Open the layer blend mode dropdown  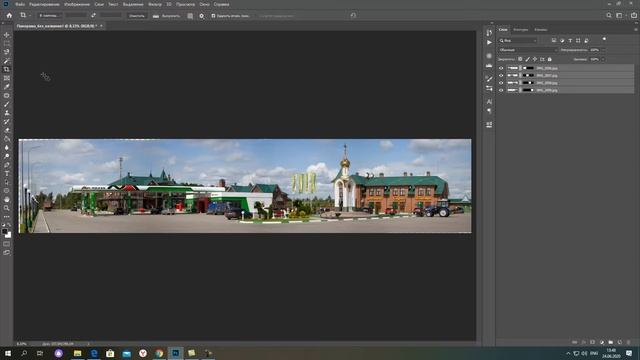pyautogui.click(x=527, y=50)
